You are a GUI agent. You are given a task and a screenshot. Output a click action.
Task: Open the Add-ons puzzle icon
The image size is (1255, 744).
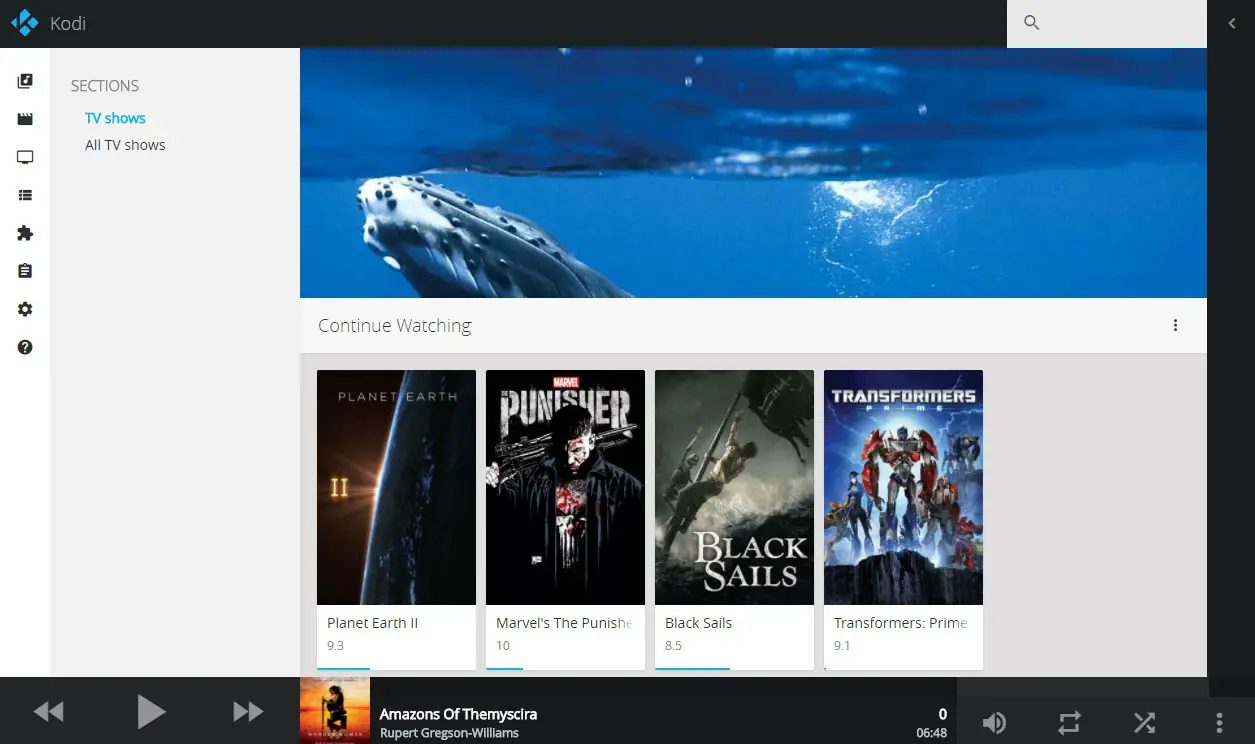coord(25,233)
